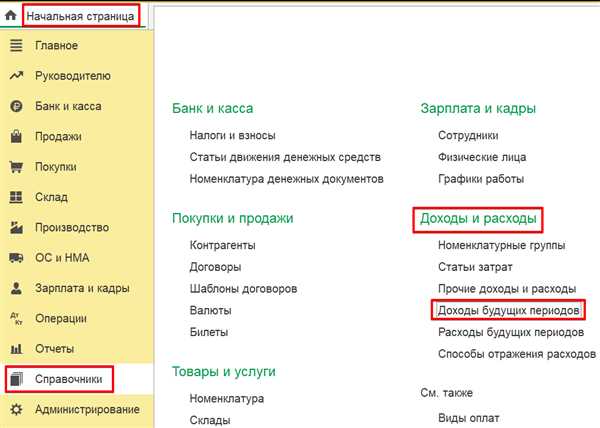Click the ОС и НМА truck icon
The image size is (600, 428).
[x=16, y=258]
